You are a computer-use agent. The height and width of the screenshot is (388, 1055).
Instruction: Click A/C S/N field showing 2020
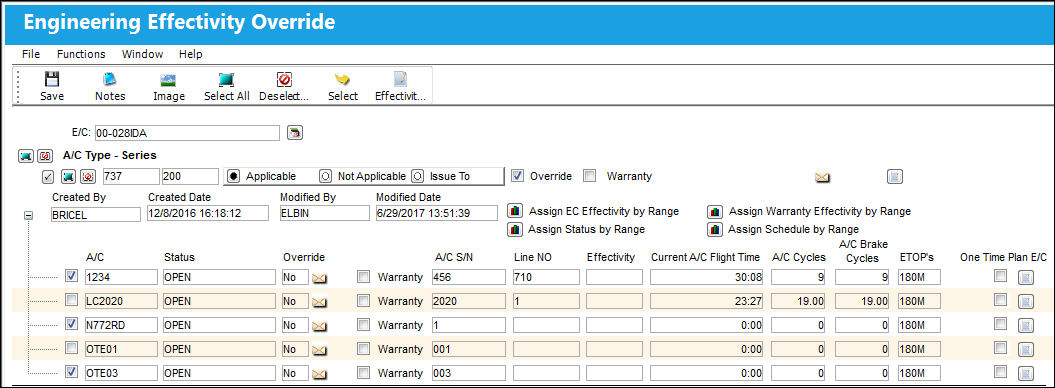468,301
